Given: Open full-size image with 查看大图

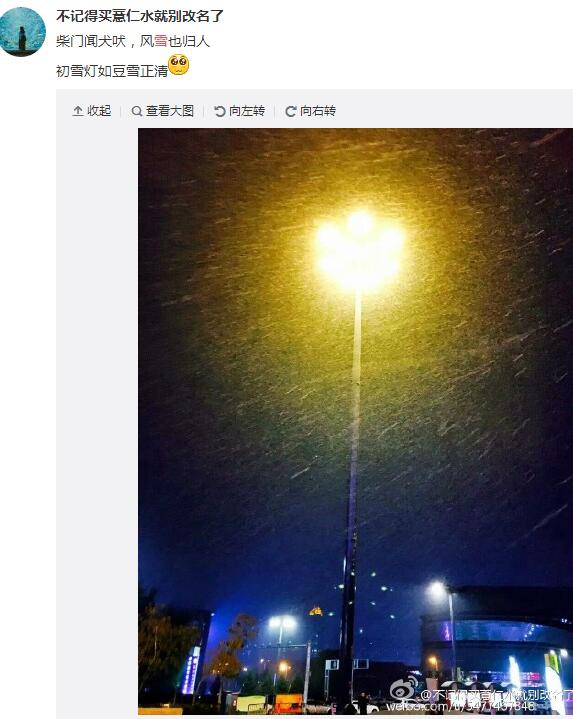Looking at the screenshot, I should pyautogui.click(x=170, y=111).
